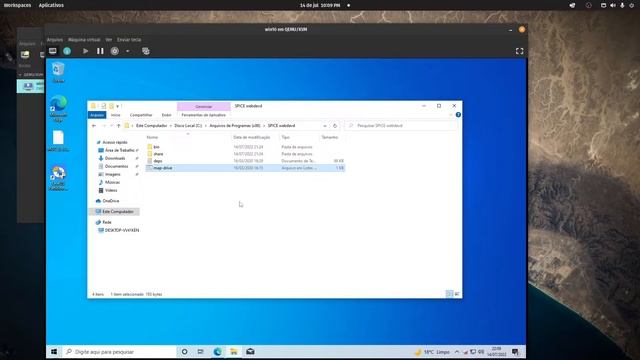Click the Pesquisar SPICE webdavd search box
This screenshot has width=640, height=360.
tap(402, 126)
